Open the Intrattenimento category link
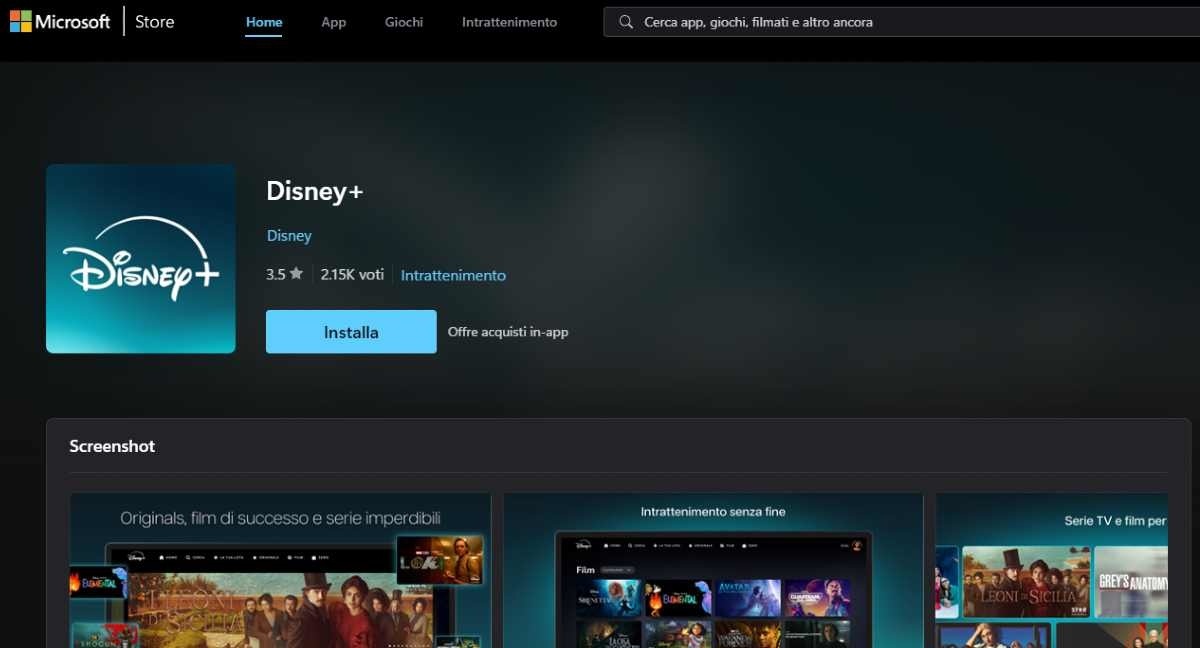Screen dimensions: 1200x648 coord(453,275)
